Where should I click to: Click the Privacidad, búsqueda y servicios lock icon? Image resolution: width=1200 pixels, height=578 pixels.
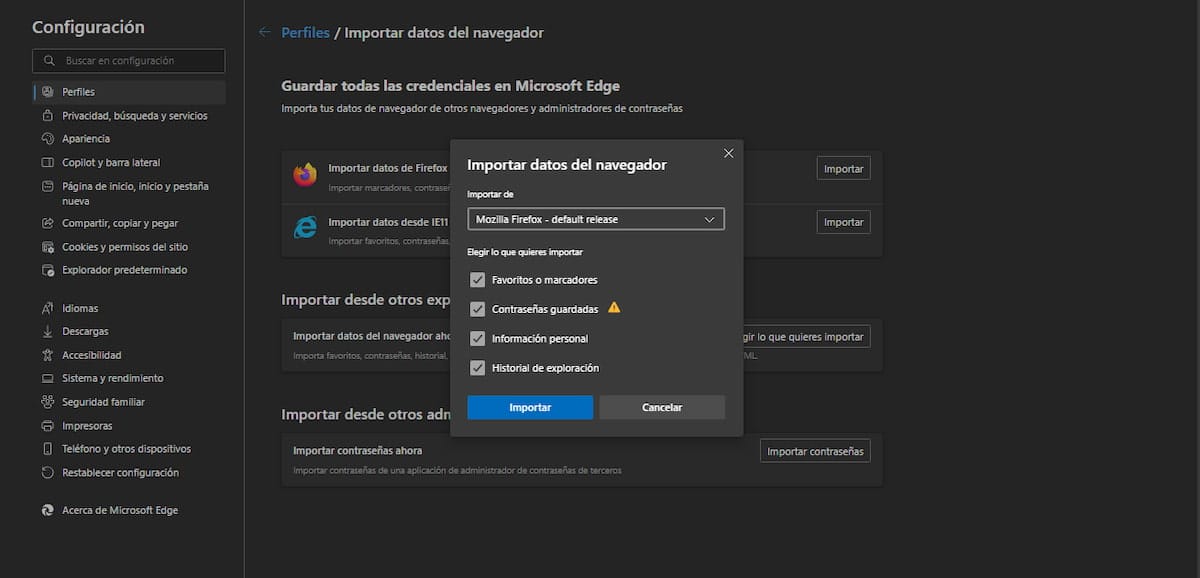47,115
